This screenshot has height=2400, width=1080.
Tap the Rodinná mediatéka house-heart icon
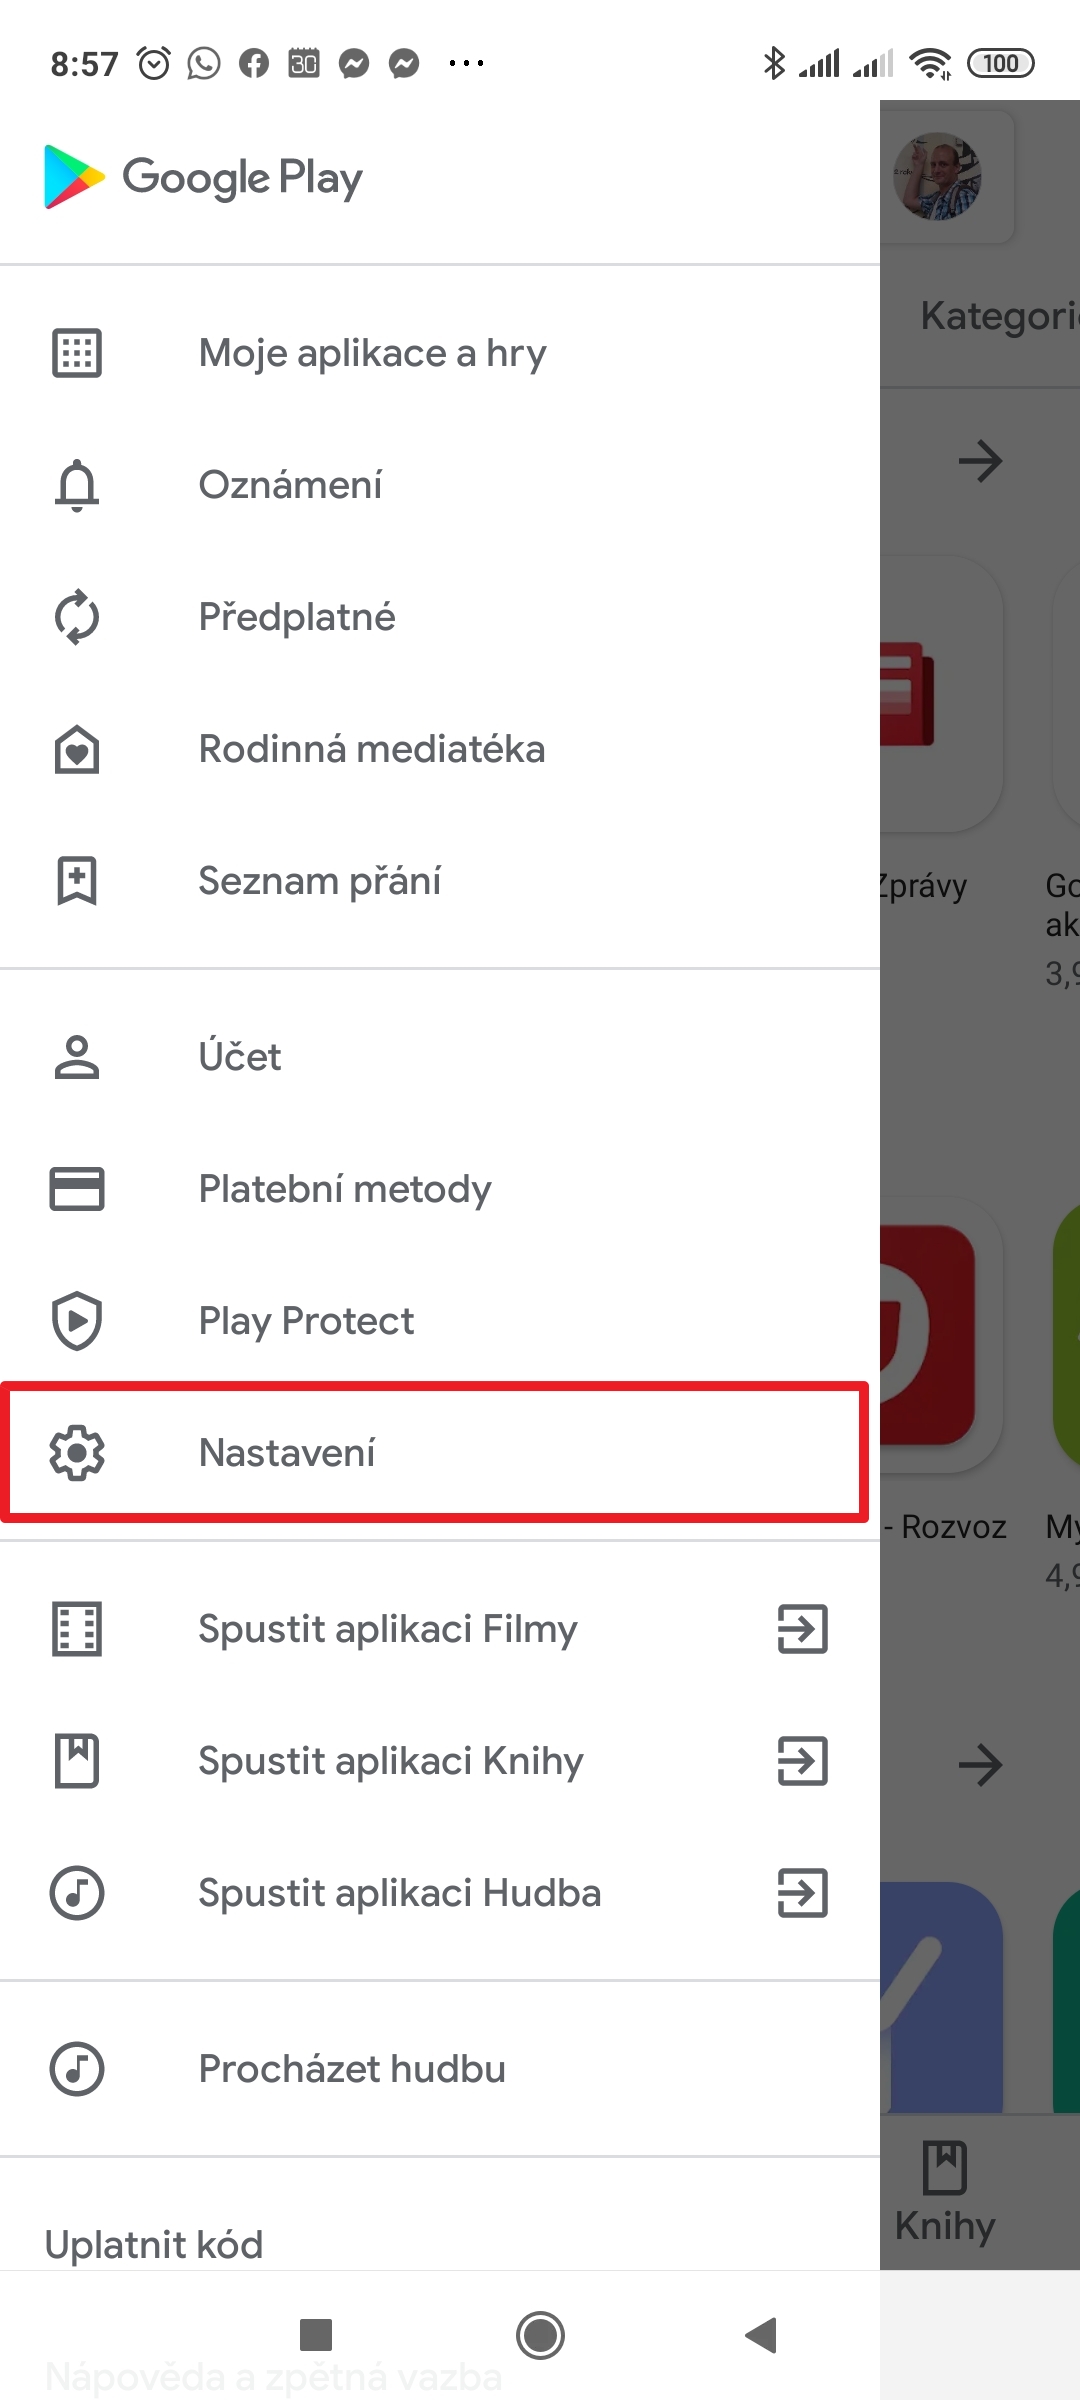77,749
